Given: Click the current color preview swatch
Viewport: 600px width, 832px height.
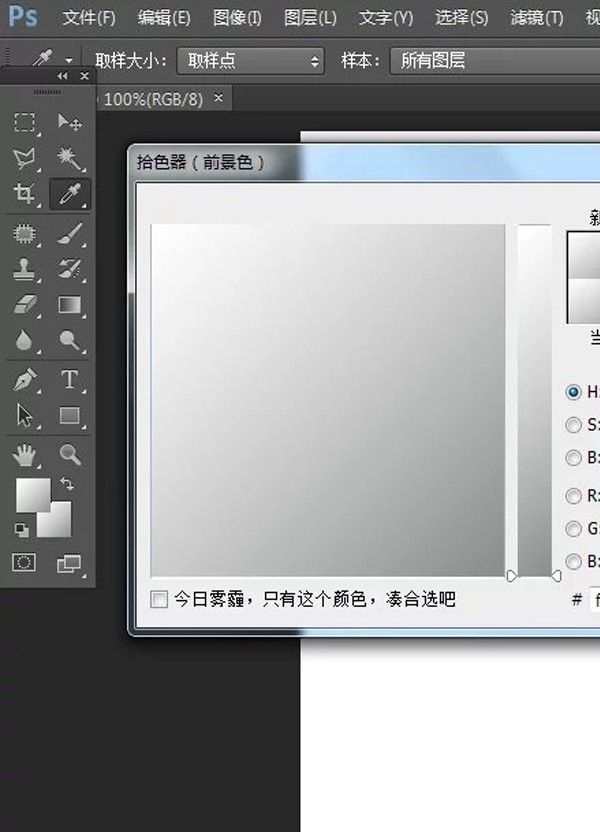Looking at the screenshot, I should tap(584, 300).
